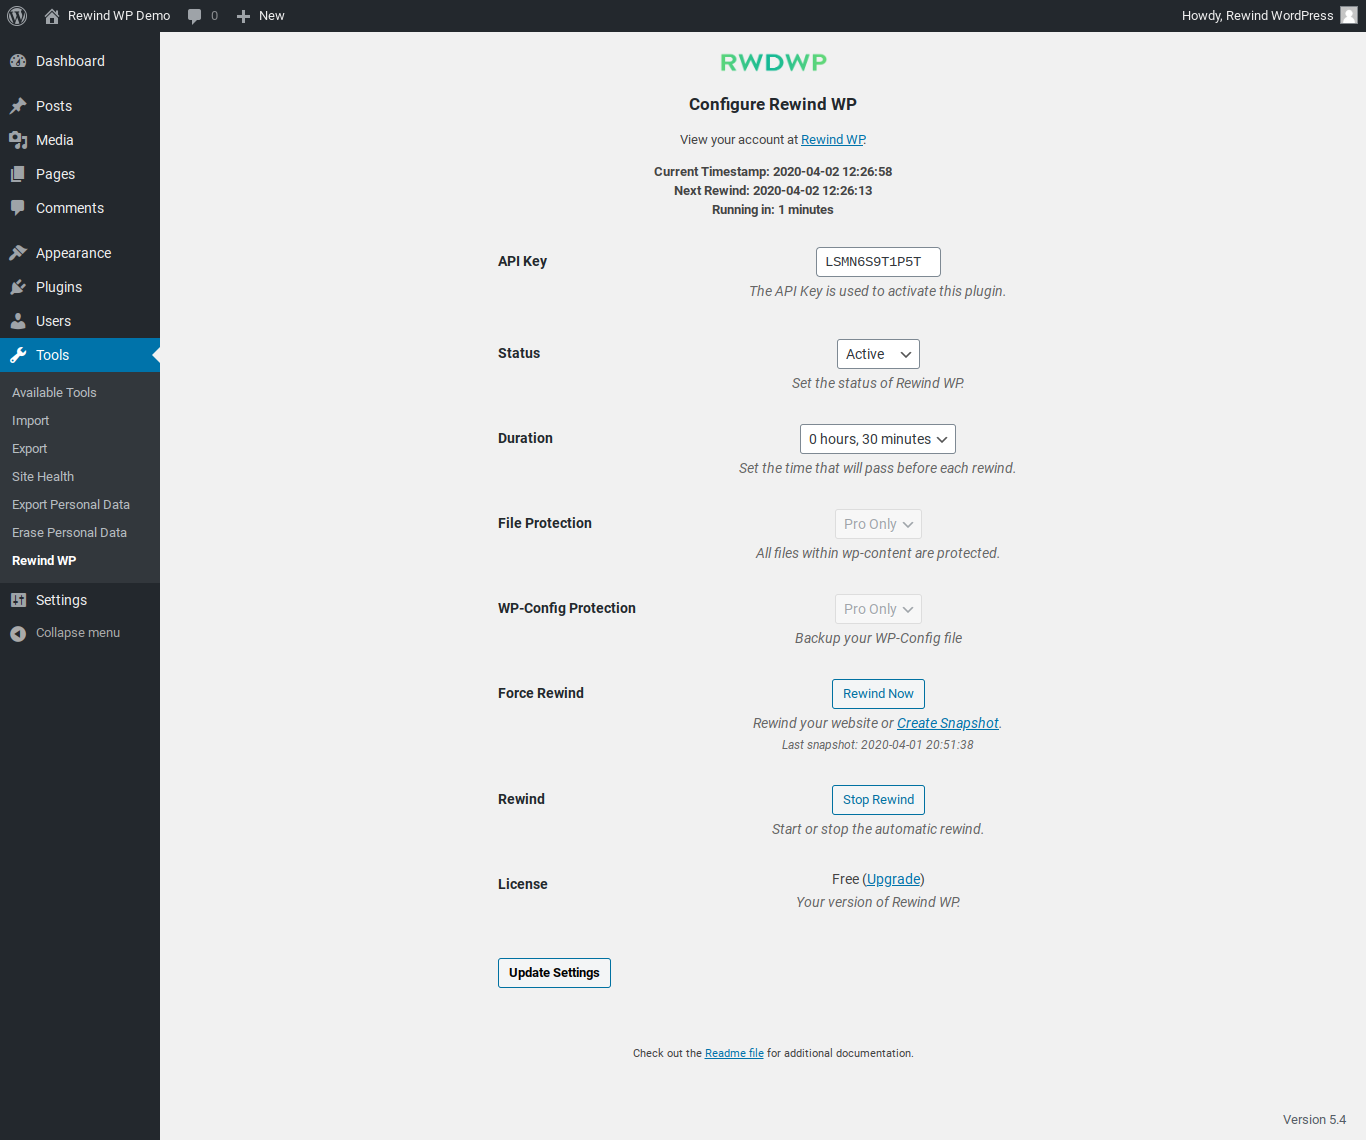Click the WordPress logo icon

17,16
